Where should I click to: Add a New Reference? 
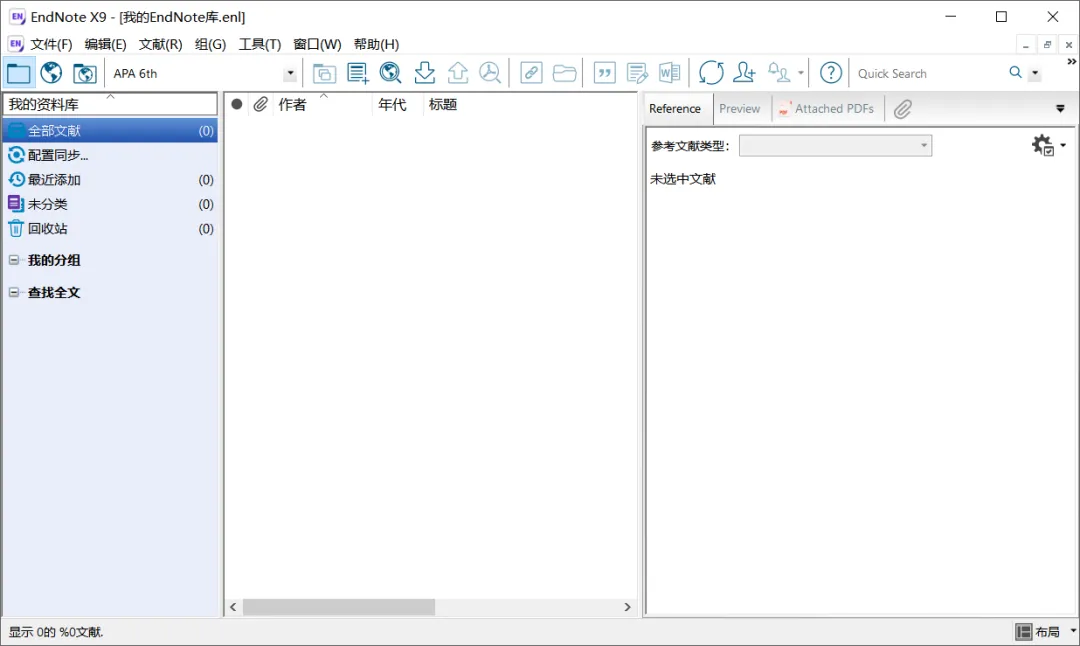[357, 73]
